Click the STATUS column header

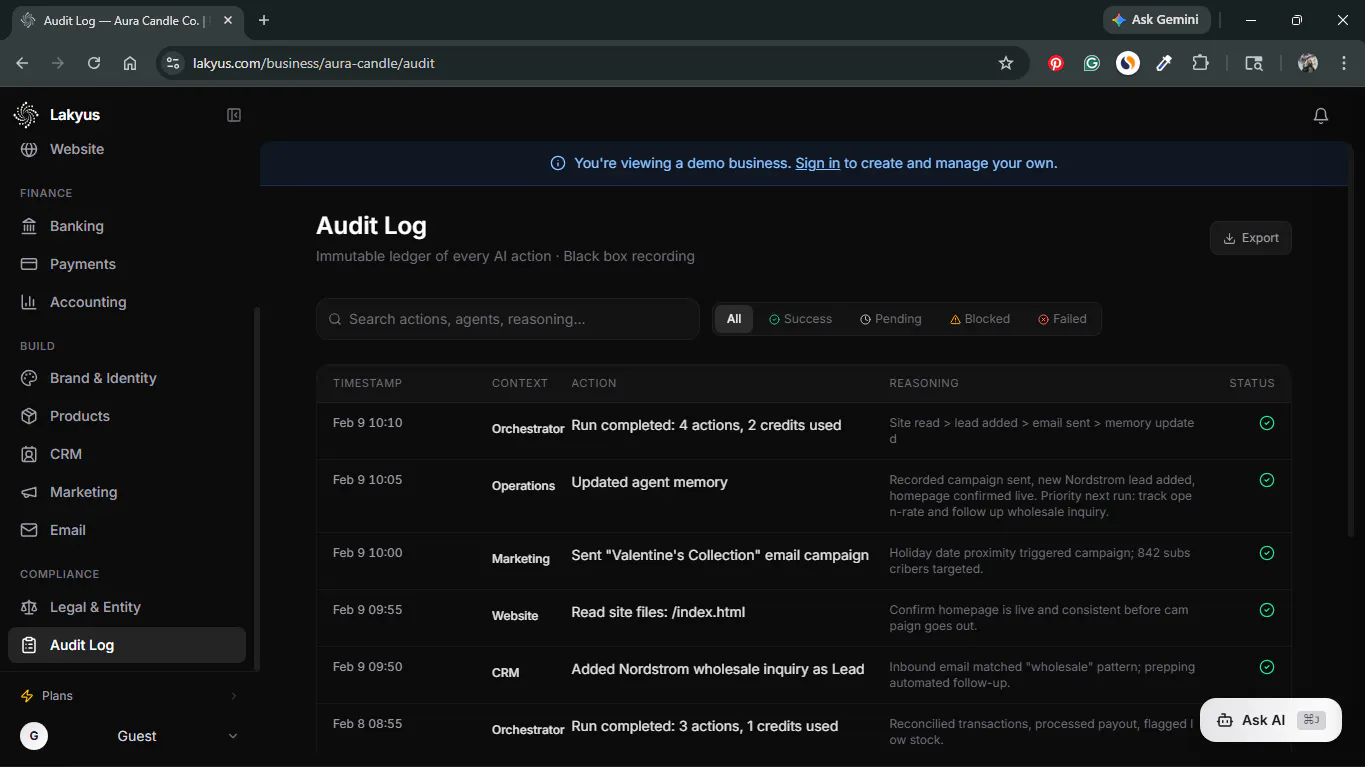coord(1252,383)
